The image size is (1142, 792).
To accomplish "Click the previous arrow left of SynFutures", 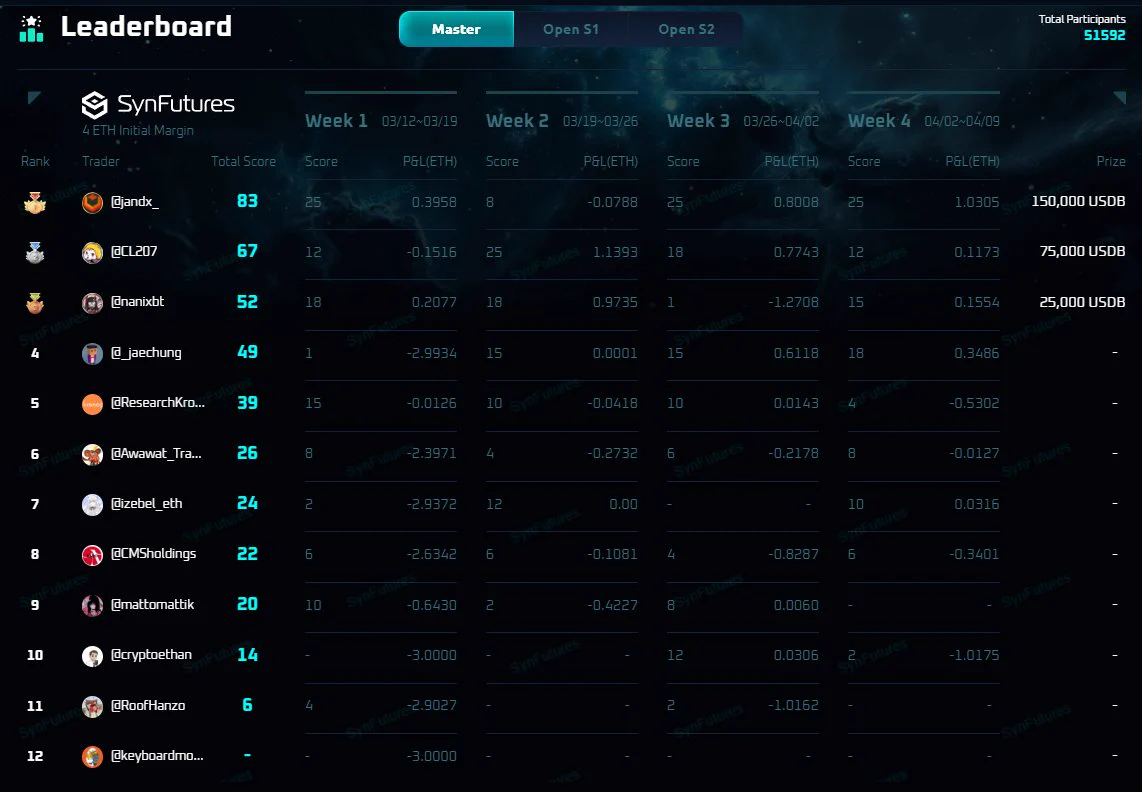I will pyautogui.click(x=34, y=98).
